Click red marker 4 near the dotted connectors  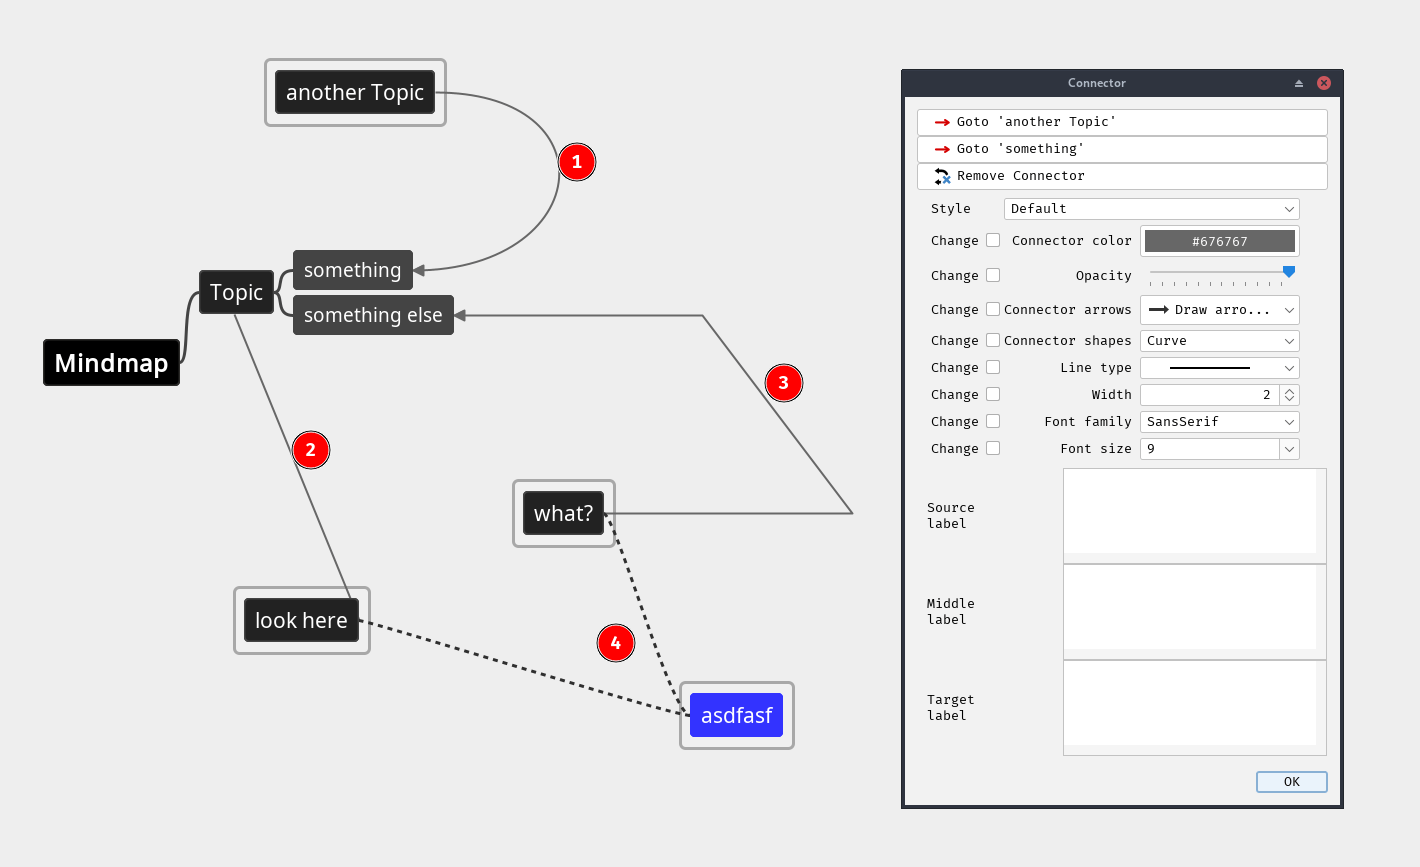coord(616,643)
